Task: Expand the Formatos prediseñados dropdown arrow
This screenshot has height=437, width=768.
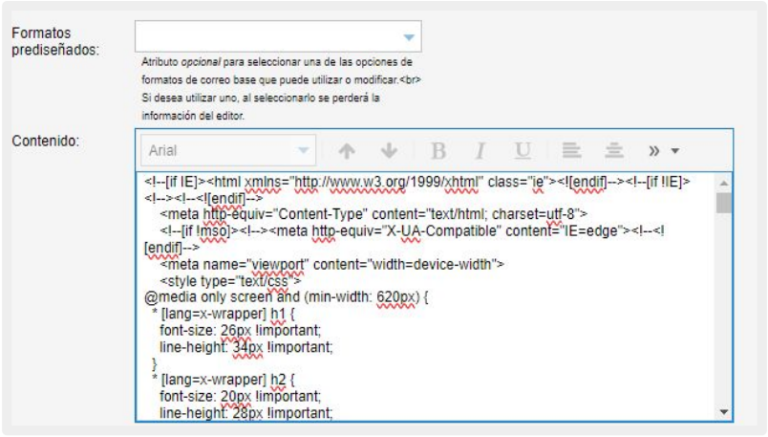Action: (408, 37)
